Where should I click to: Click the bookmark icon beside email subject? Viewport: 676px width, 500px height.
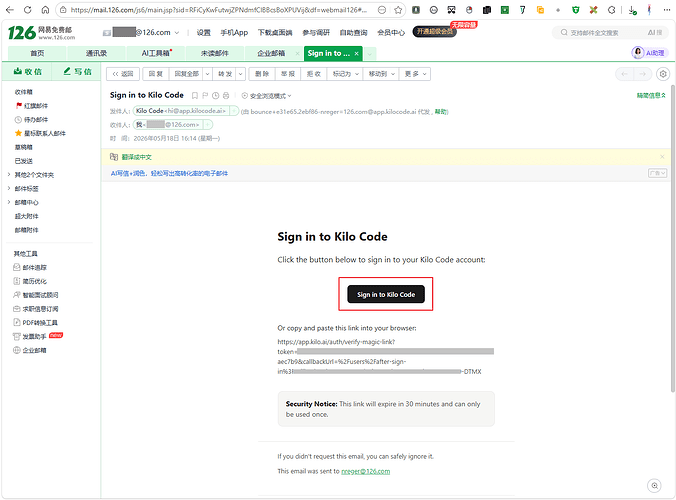click(194, 96)
